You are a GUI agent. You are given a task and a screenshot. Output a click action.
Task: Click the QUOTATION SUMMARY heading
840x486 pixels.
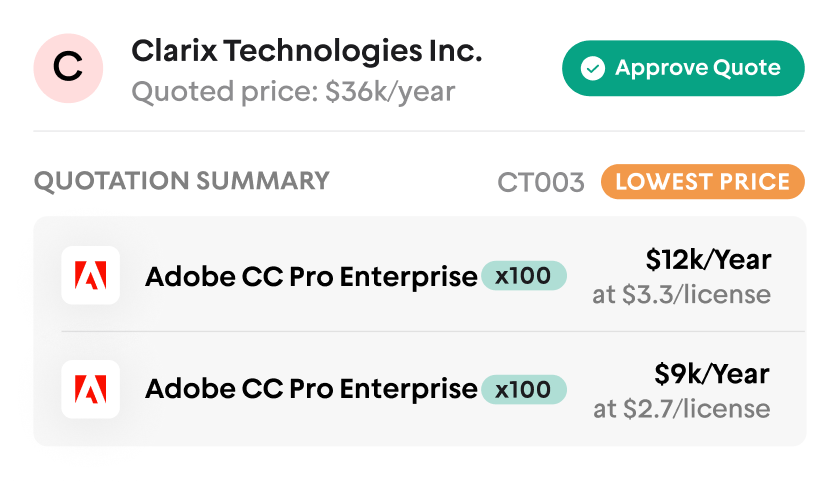pos(181,181)
